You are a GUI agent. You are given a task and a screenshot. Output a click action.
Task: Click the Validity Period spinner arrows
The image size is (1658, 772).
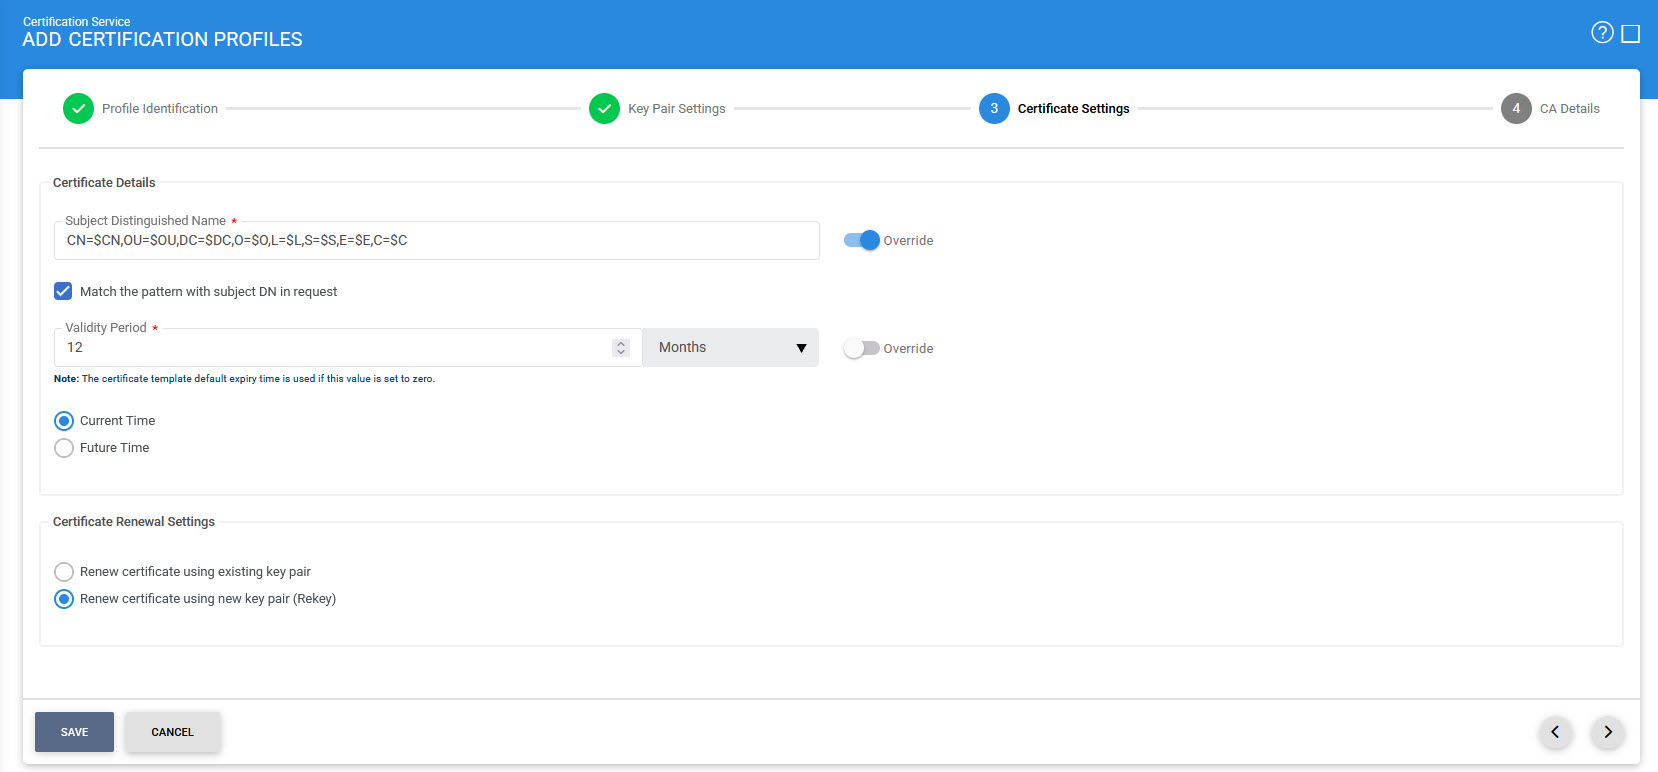[621, 347]
